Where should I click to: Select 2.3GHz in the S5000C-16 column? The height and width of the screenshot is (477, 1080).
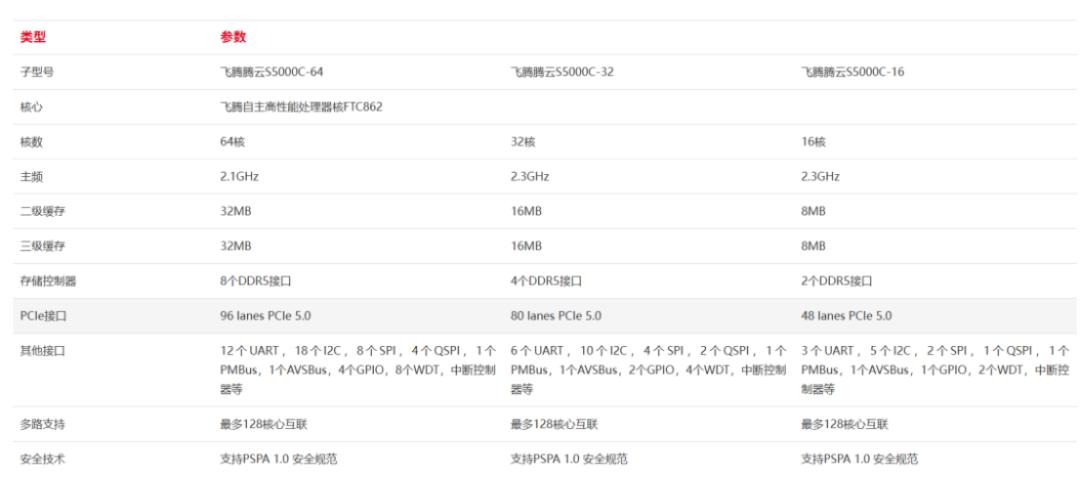point(820,177)
